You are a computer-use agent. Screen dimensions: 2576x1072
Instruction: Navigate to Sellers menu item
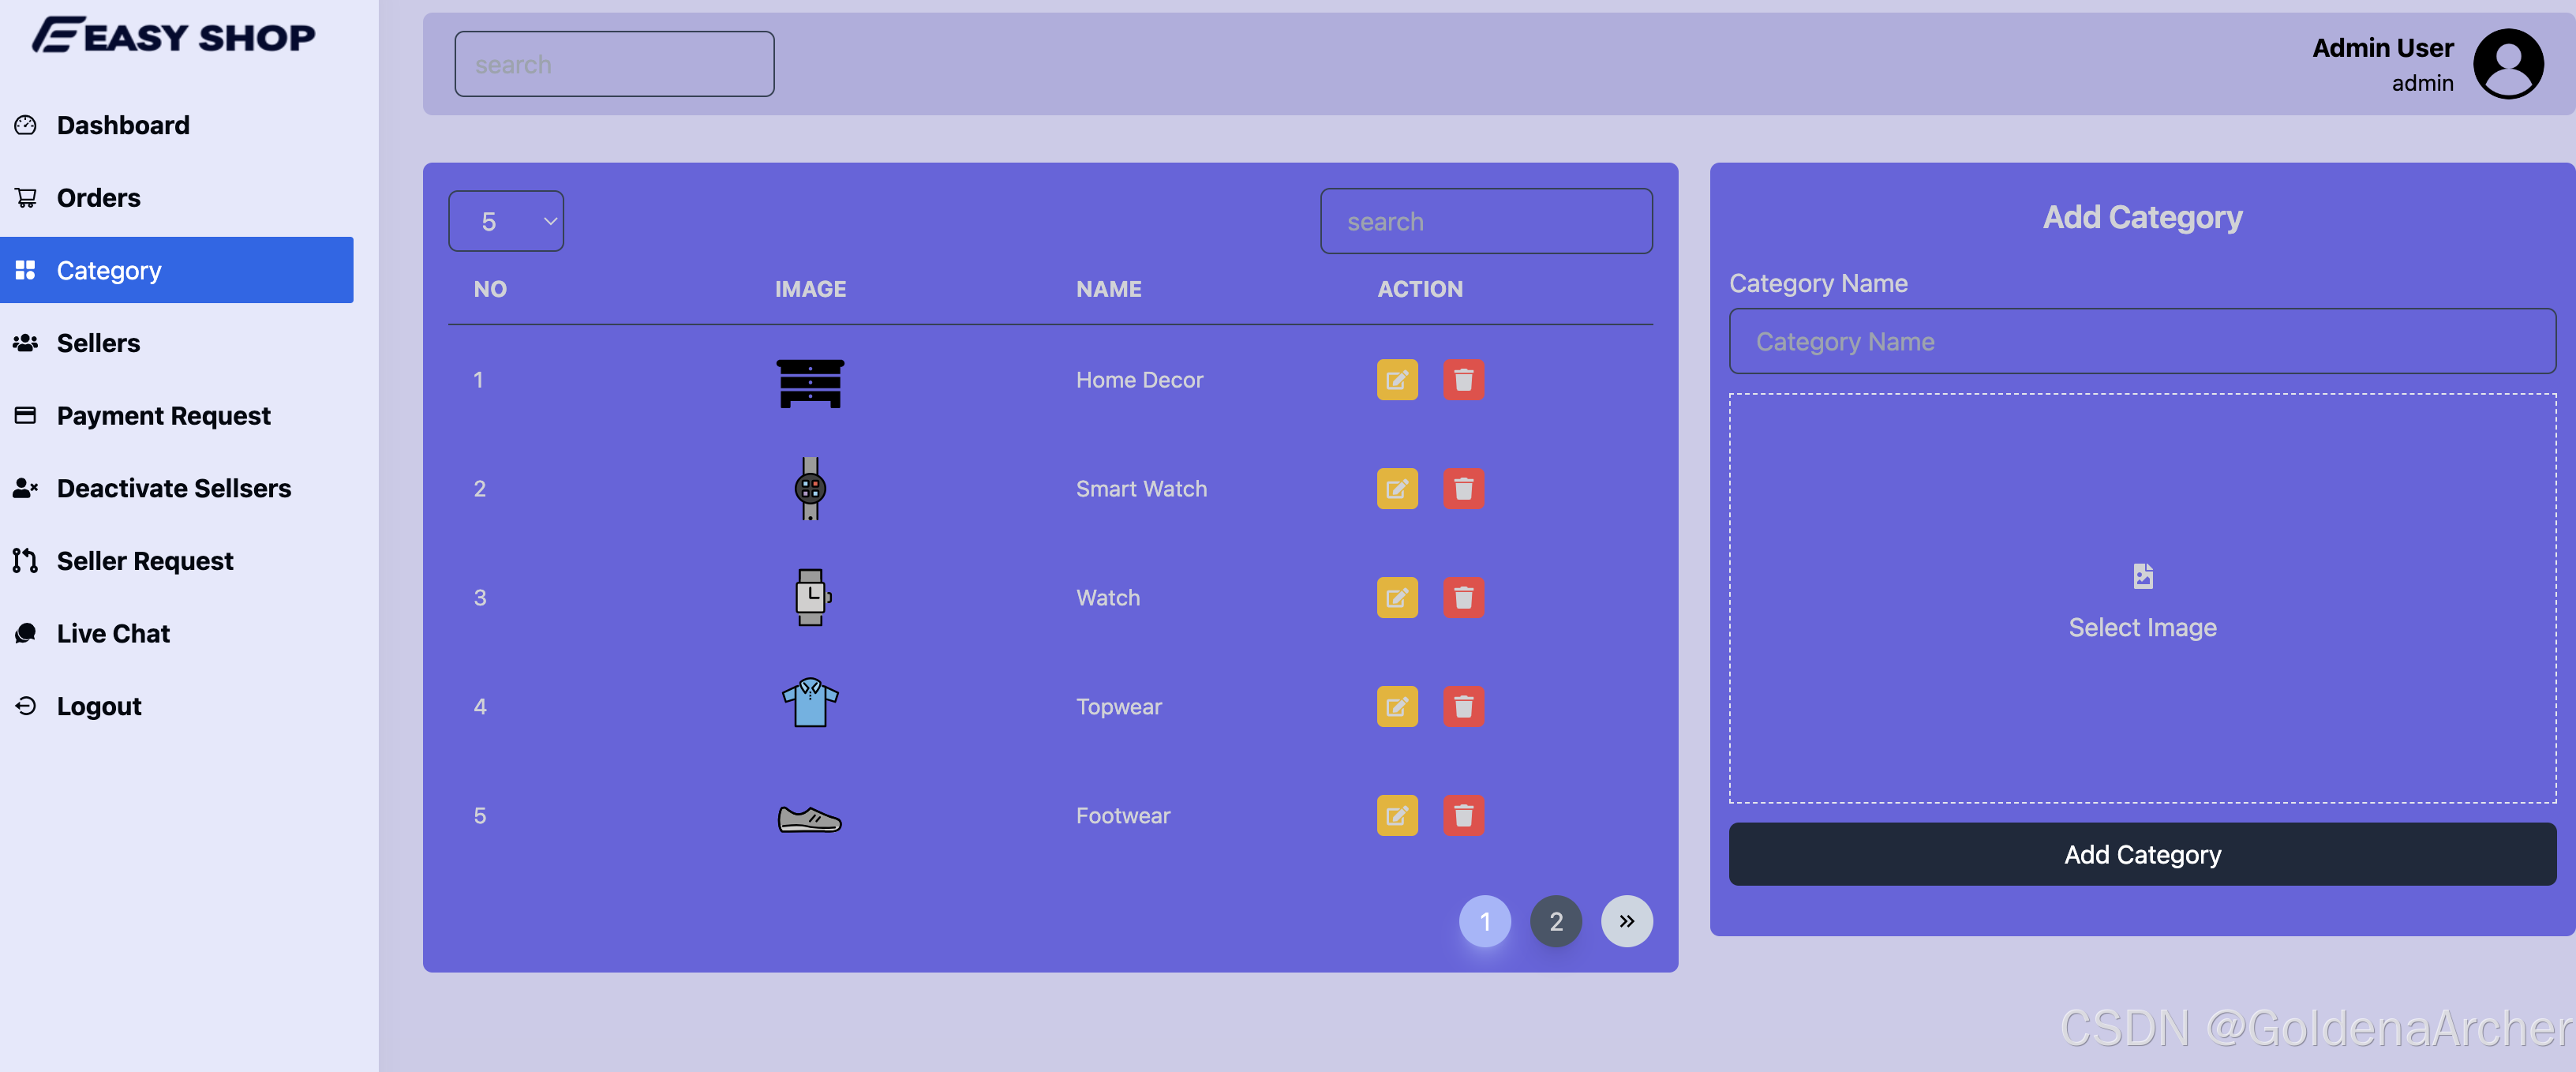(x=98, y=343)
